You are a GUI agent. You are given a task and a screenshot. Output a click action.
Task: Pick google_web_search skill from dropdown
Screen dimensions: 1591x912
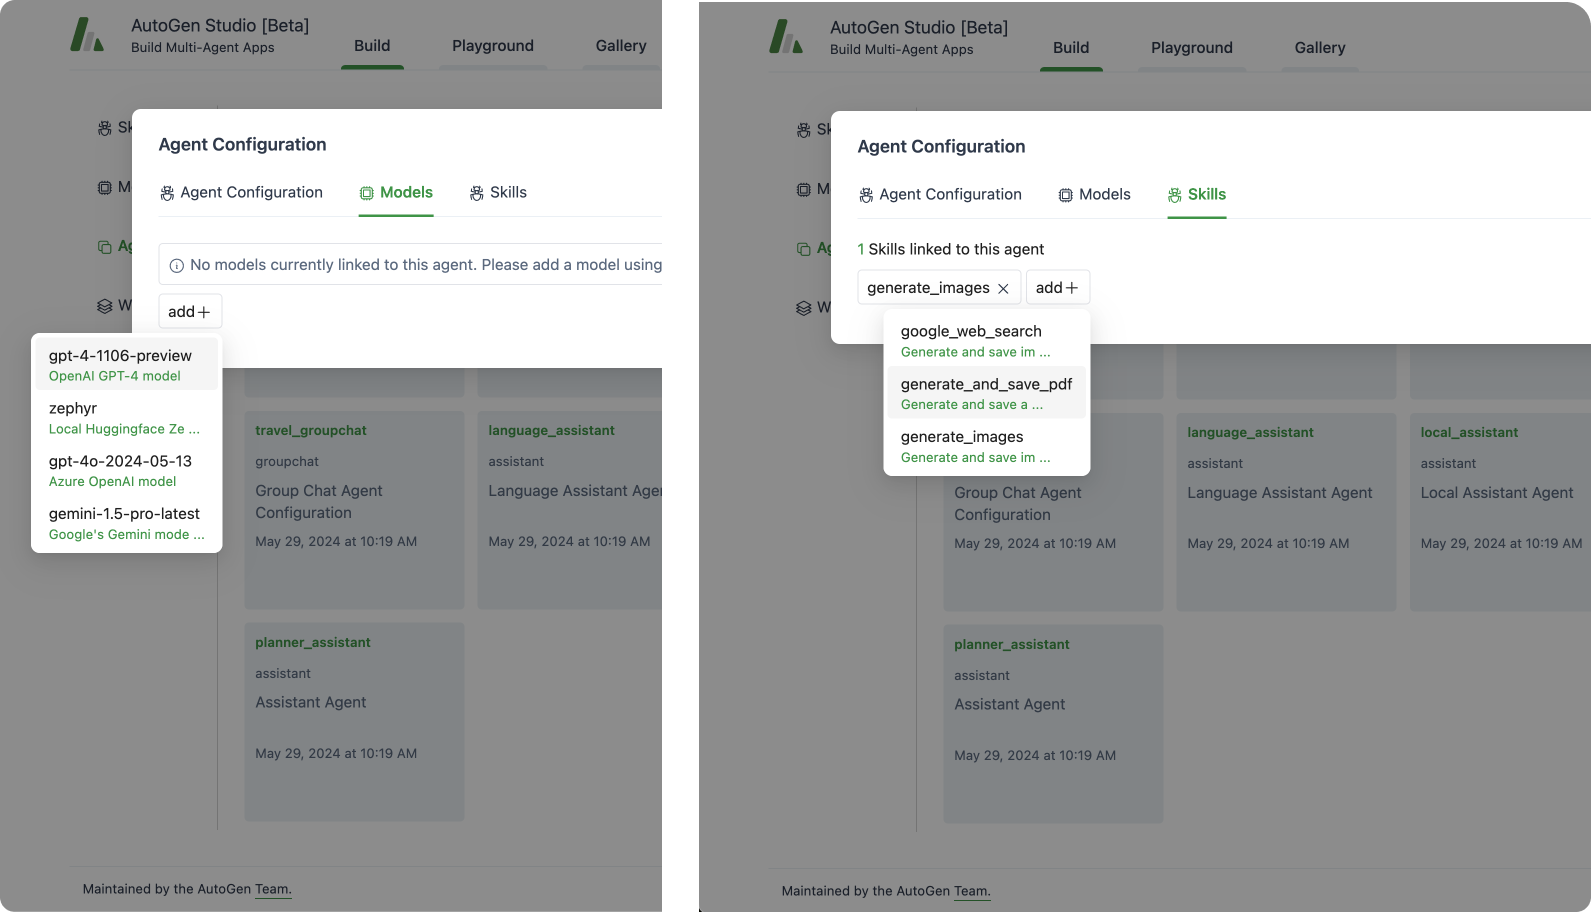coord(987,341)
